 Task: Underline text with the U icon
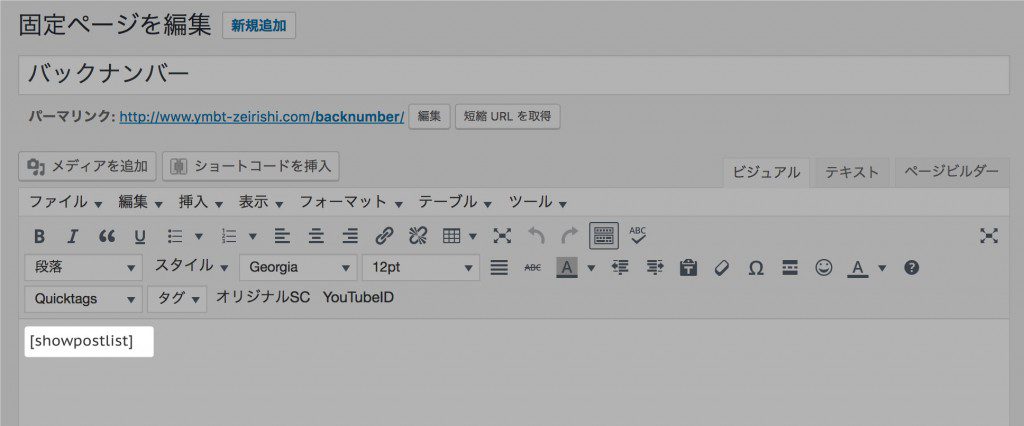[140, 236]
